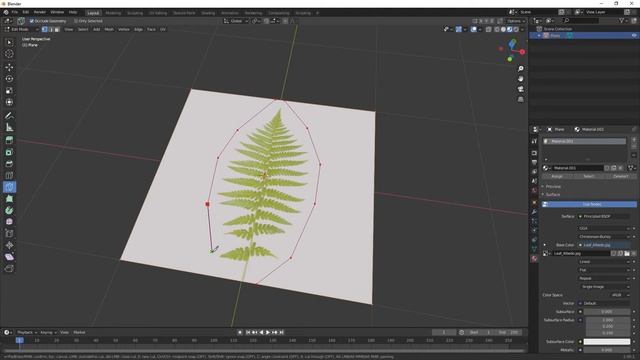
Task: Select the Rotate tool in the toolbar
Action: pyautogui.click(x=9, y=79)
